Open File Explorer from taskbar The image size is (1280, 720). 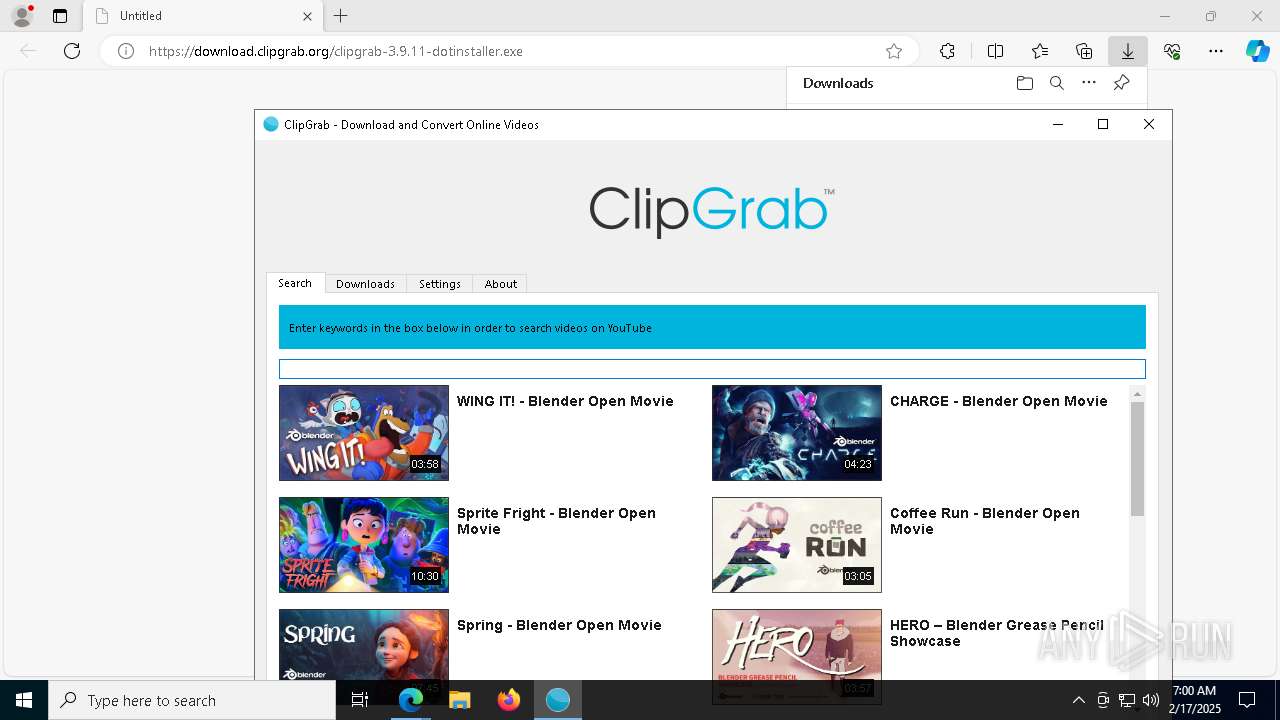coord(460,700)
